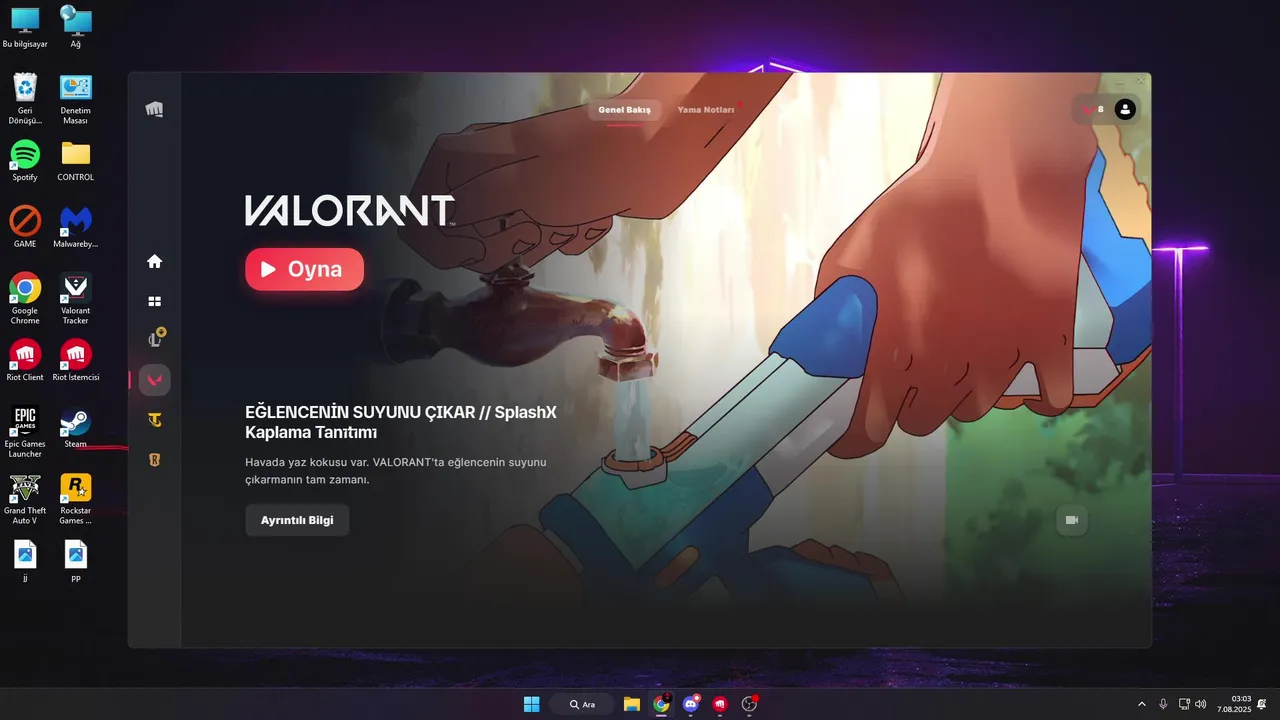The height and width of the screenshot is (720, 1280).
Task: Select Teamfight Tactics icon in sidebar
Action: coord(154,420)
